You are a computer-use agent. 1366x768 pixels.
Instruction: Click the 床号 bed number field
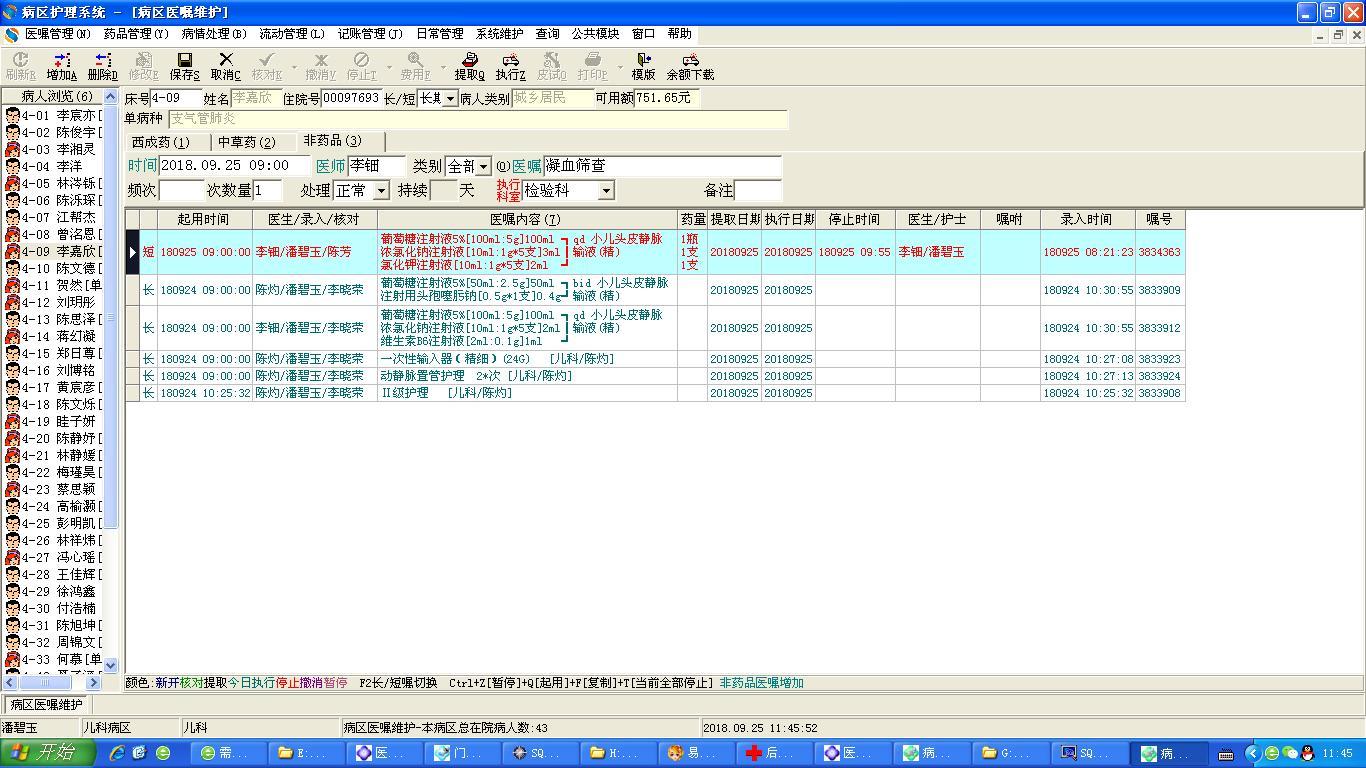pyautogui.click(x=176, y=98)
